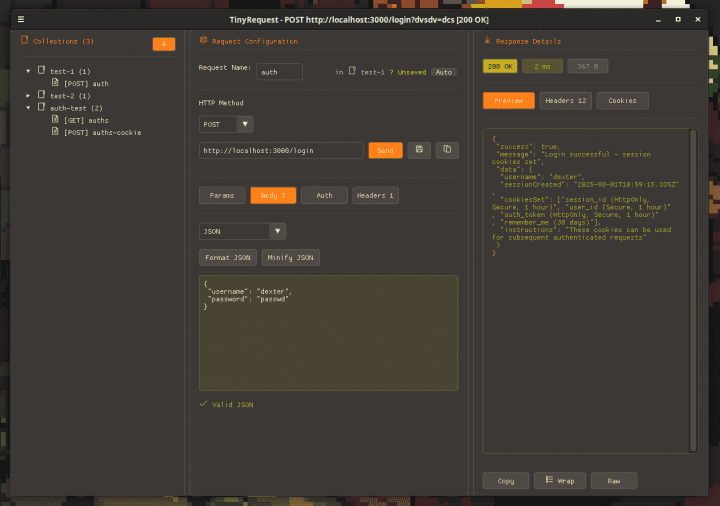The width and height of the screenshot is (720, 506).
Task: Click the orange add collection plus button
Action: coord(164,44)
